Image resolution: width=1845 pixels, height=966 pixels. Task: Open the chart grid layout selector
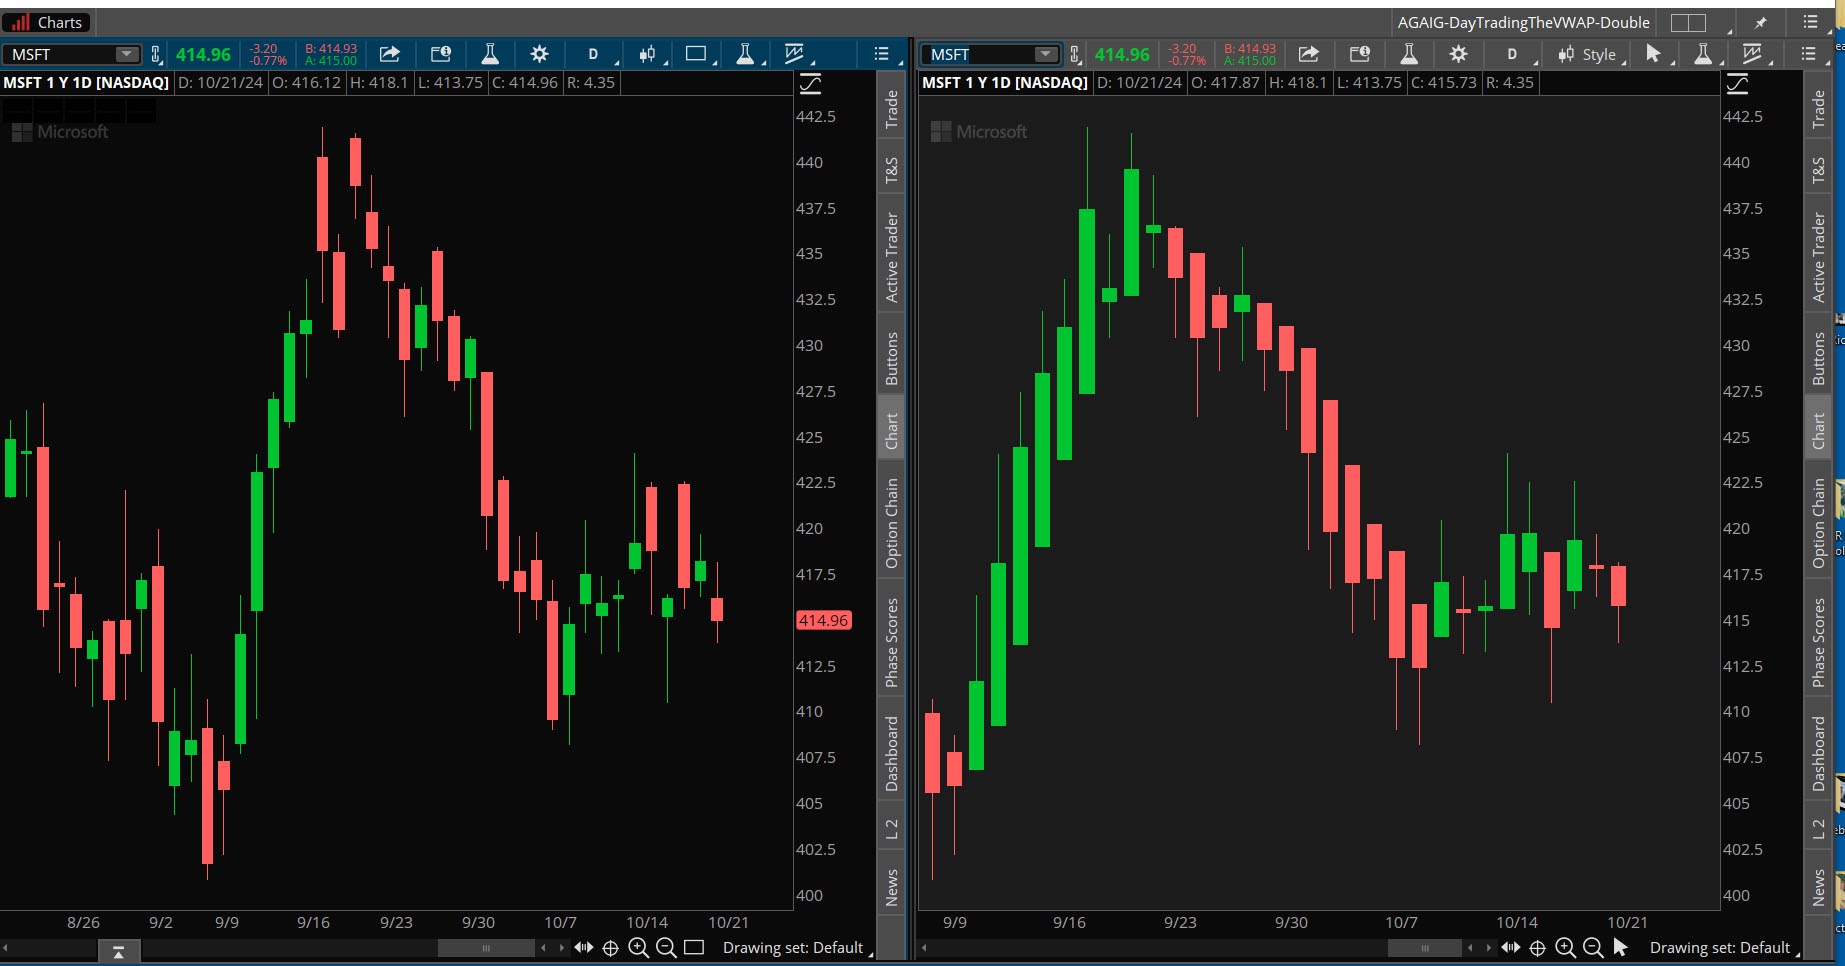pos(1688,23)
